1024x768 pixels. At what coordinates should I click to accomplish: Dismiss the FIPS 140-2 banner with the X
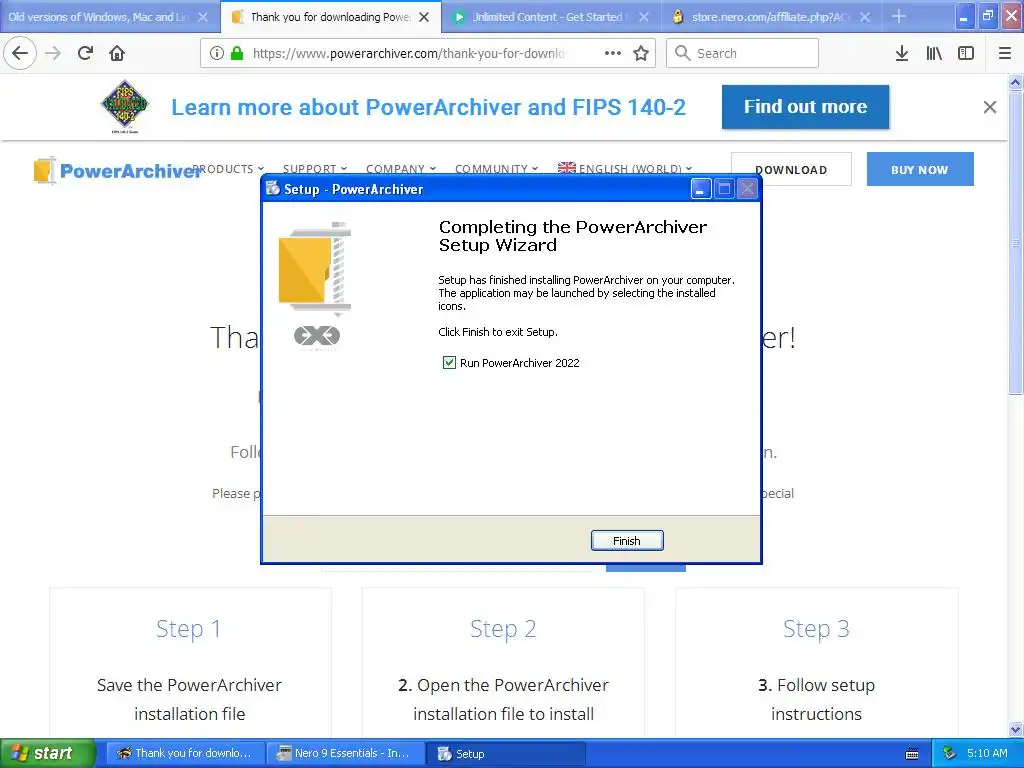tap(990, 107)
